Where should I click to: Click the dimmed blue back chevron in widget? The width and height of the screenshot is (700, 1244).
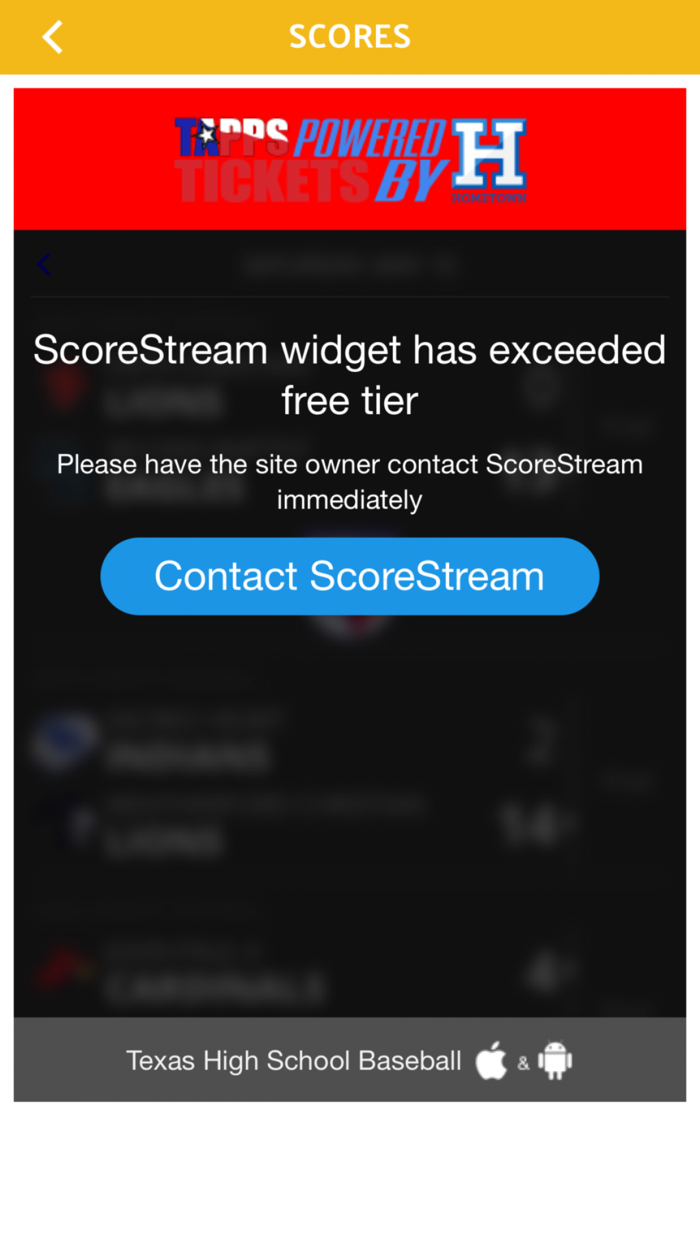(x=43, y=264)
